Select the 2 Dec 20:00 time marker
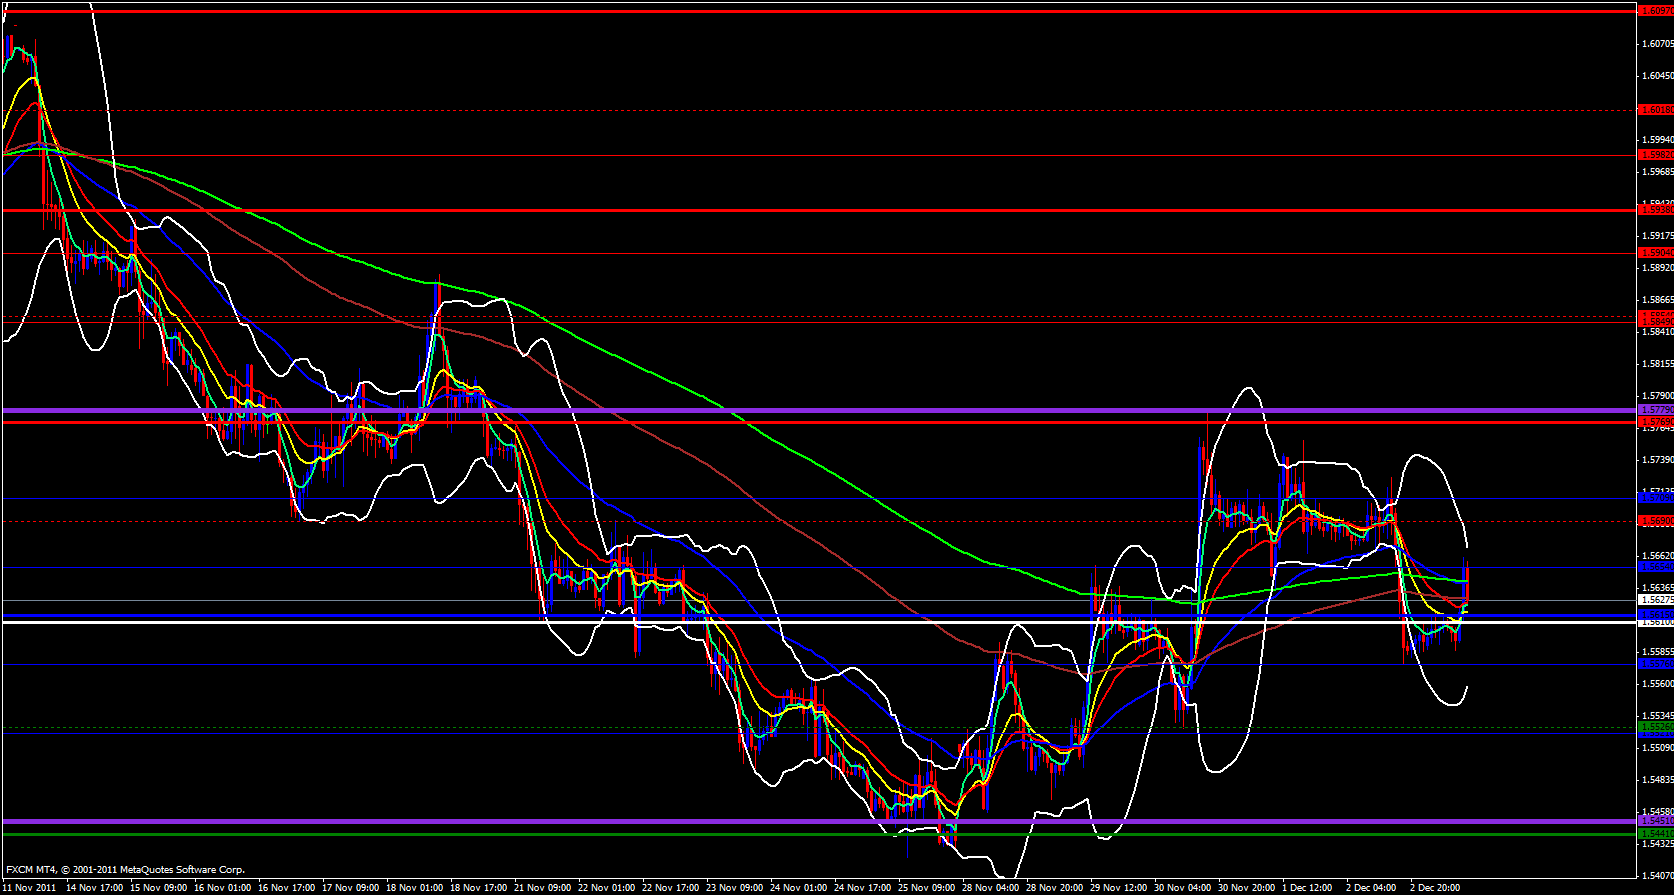The height and width of the screenshot is (895, 1674). pos(1437,887)
